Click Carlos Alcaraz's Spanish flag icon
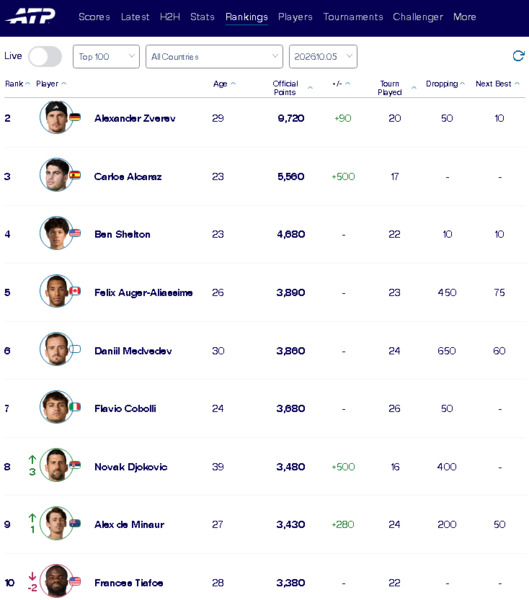 coord(75,175)
